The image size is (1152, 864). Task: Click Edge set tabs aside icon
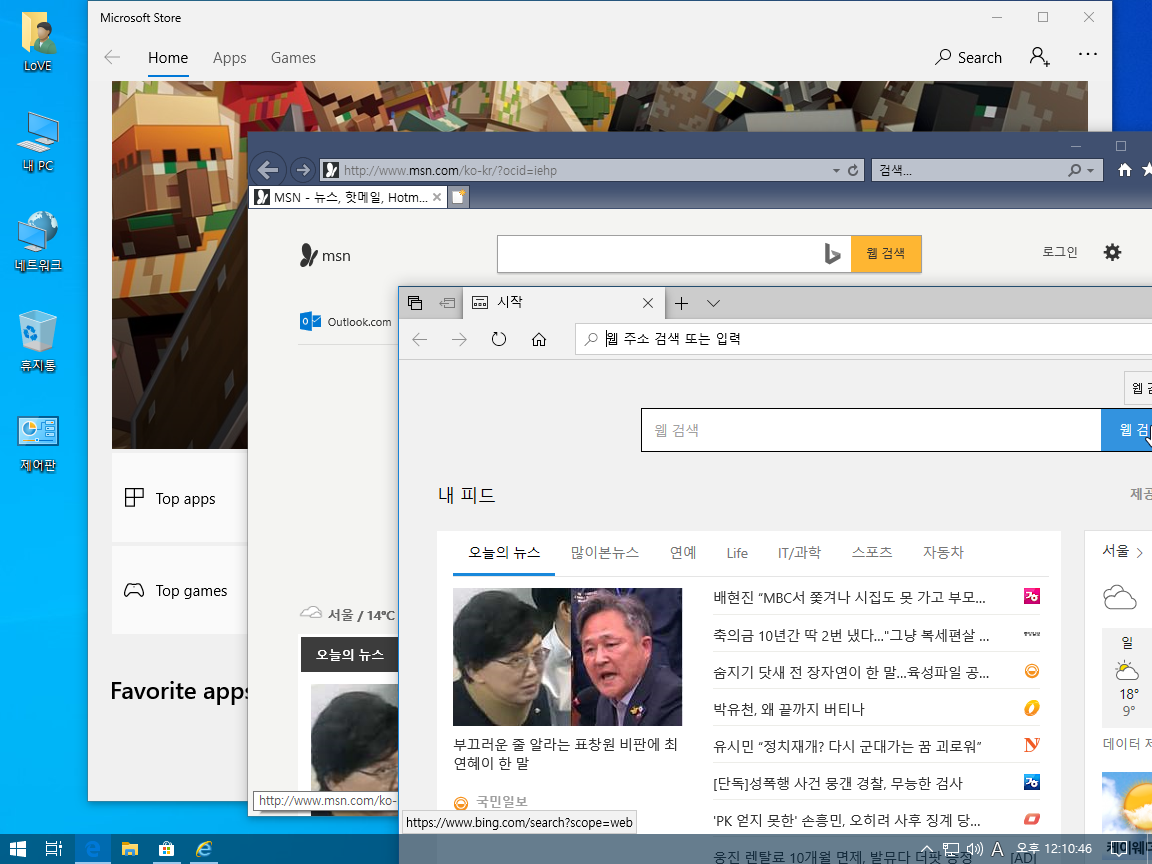[x=447, y=303]
